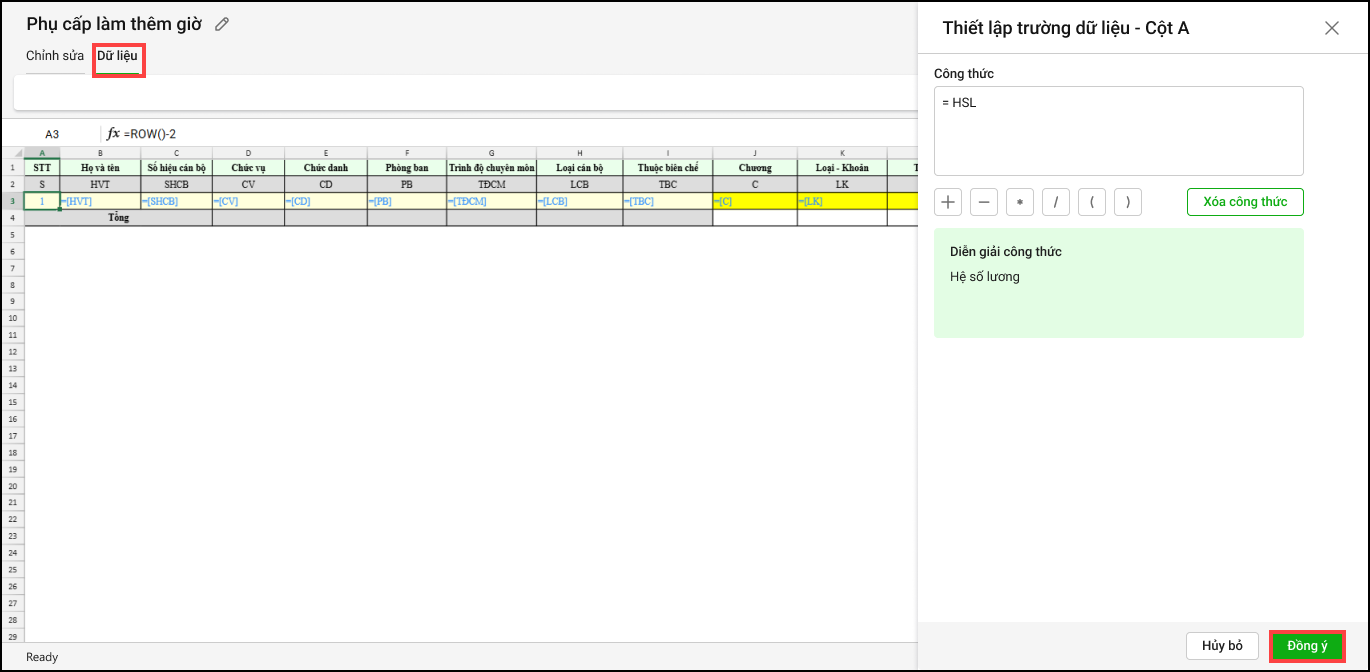Close the data field setup panel

[x=1331, y=28]
